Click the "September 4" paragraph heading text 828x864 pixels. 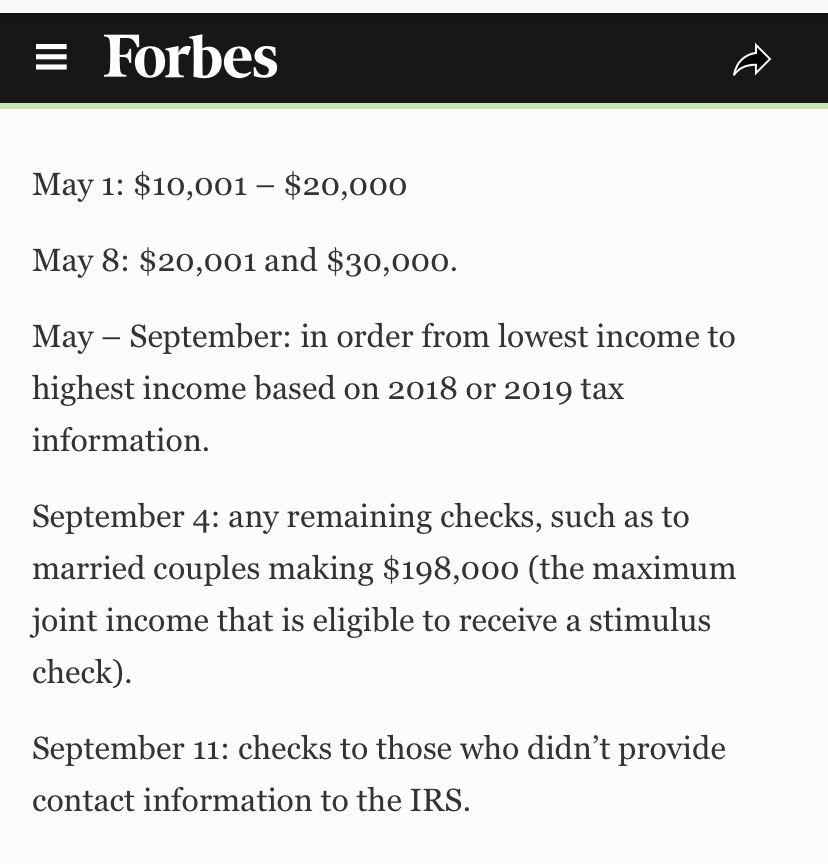tap(124, 517)
